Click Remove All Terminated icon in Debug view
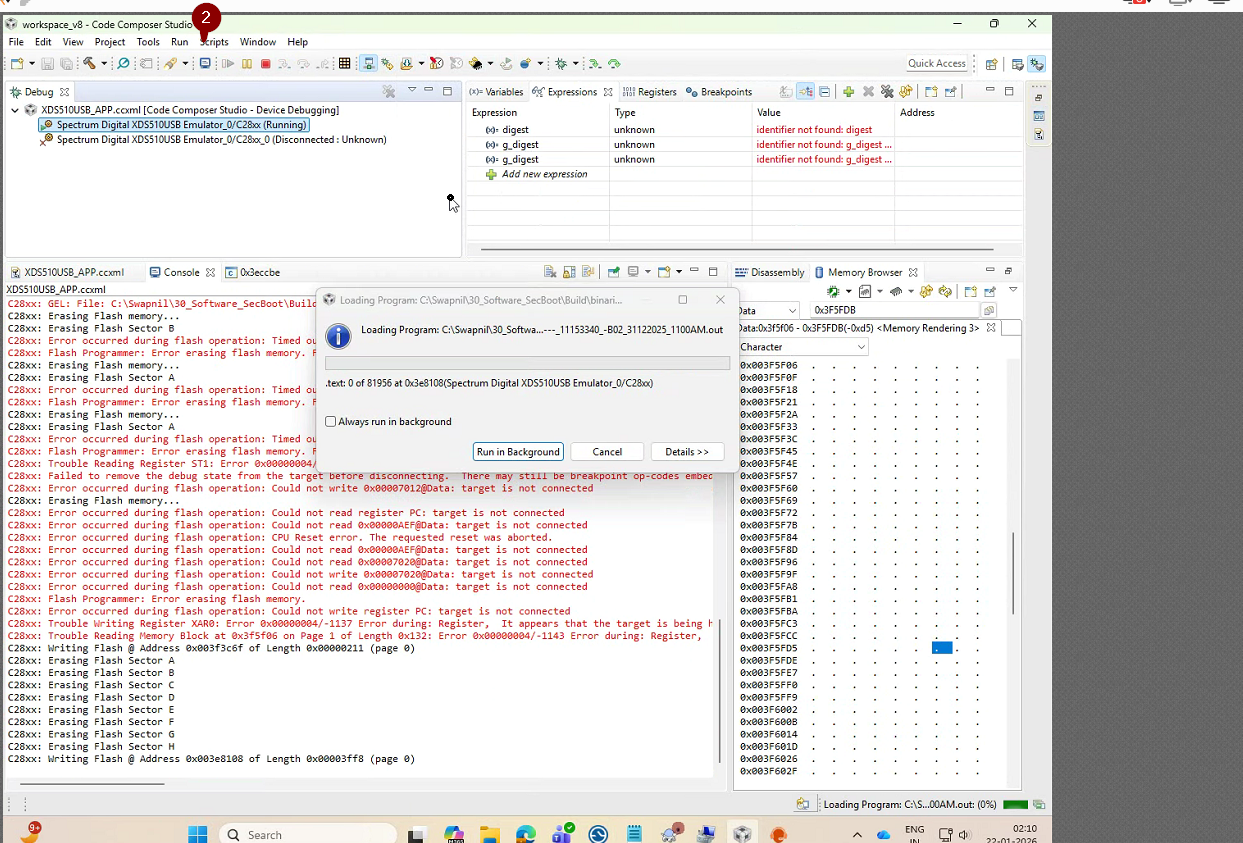 (389, 92)
